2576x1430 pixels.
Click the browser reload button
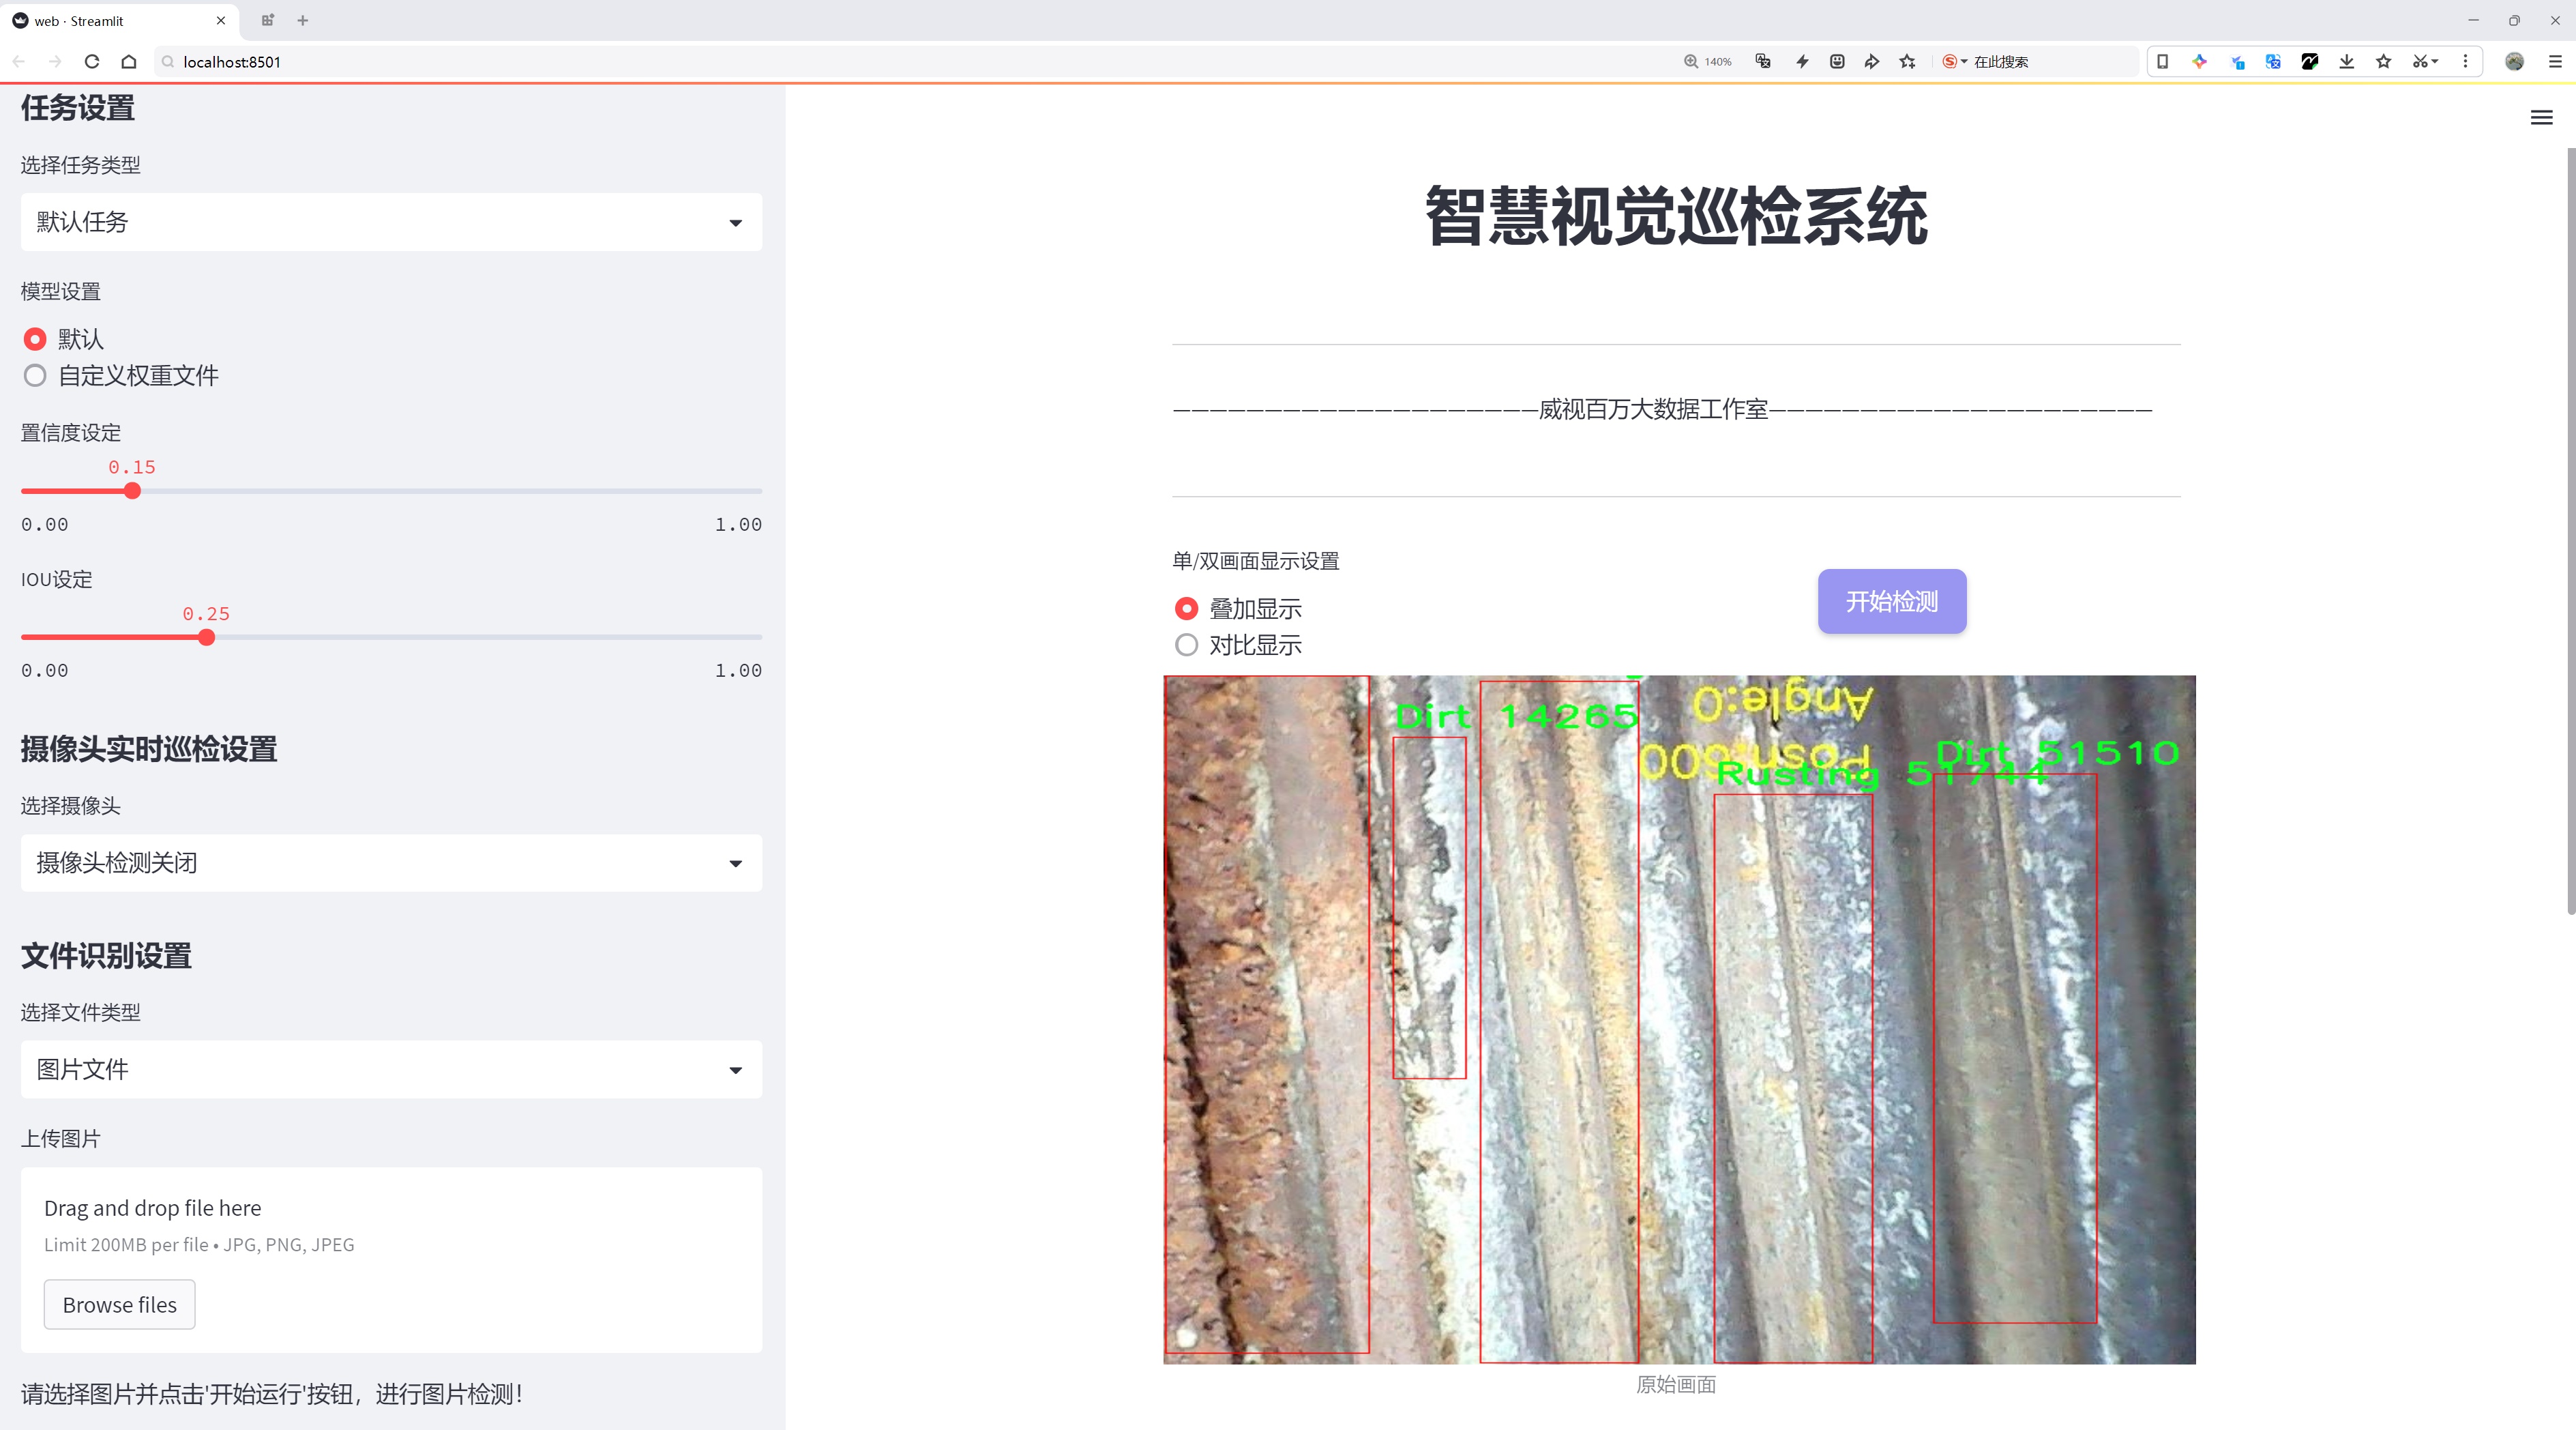92,62
